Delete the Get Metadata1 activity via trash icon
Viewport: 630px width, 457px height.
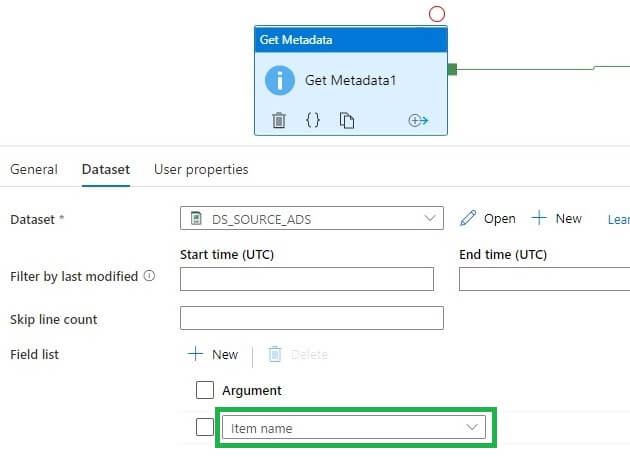click(x=279, y=120)
